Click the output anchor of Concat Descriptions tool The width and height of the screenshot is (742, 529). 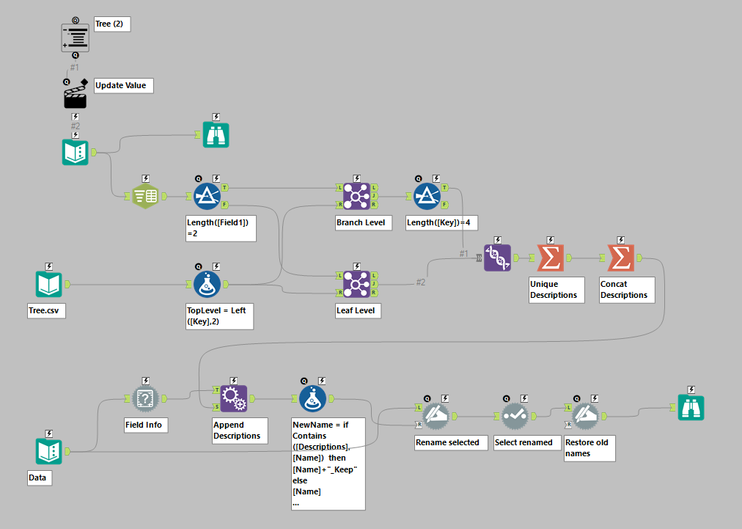(x=639, y=258)
